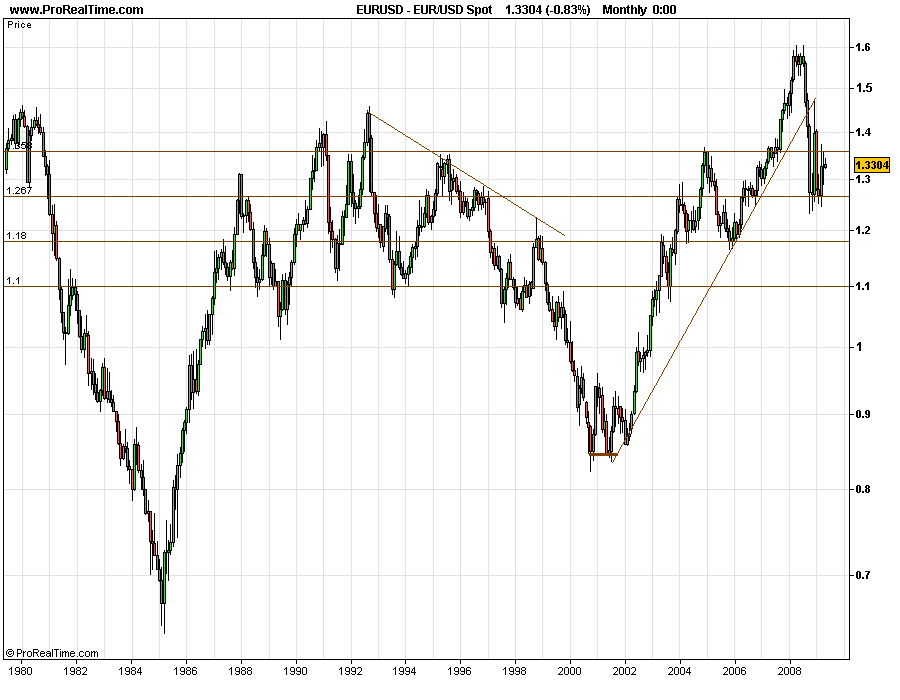Click the Price label in chart corner
Screen dimensions: 900x700
point(20,25)
